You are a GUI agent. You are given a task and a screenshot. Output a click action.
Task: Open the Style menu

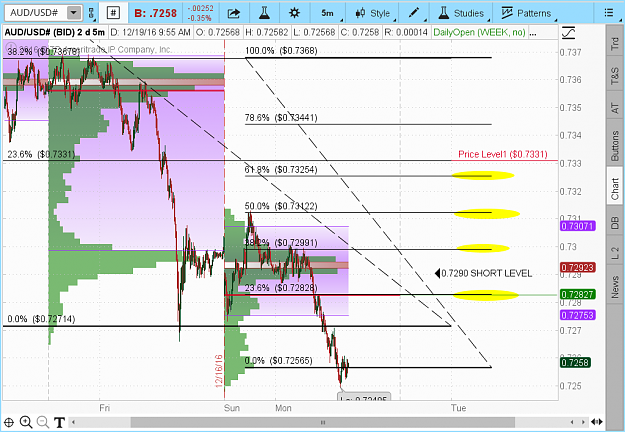pyautogui.click(x=373, y=13)
